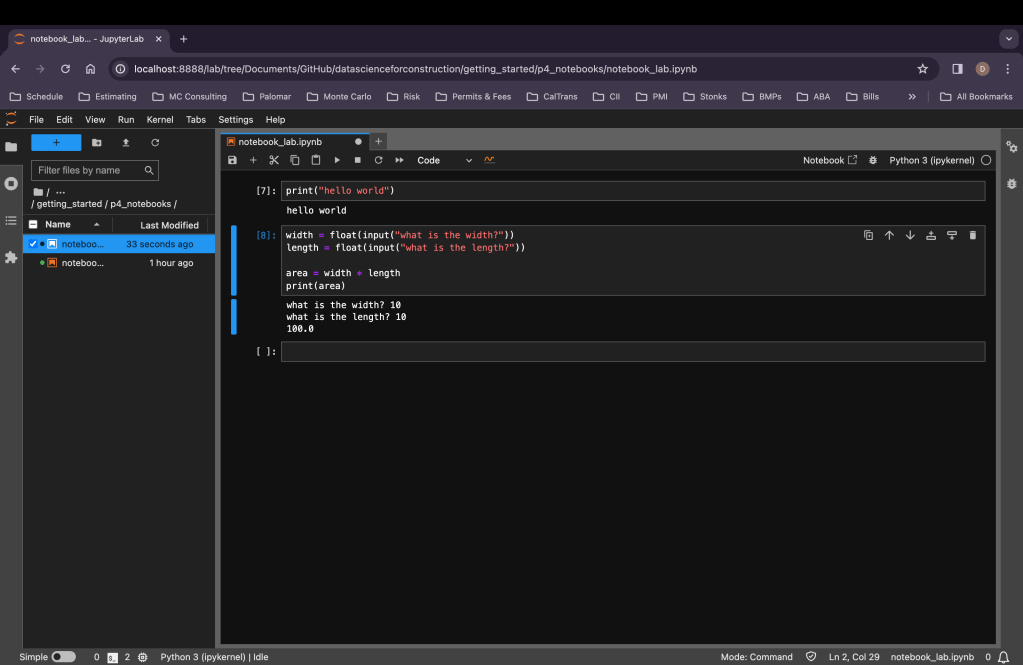Toggle the Simple interface mode switch

pos(63,657)
